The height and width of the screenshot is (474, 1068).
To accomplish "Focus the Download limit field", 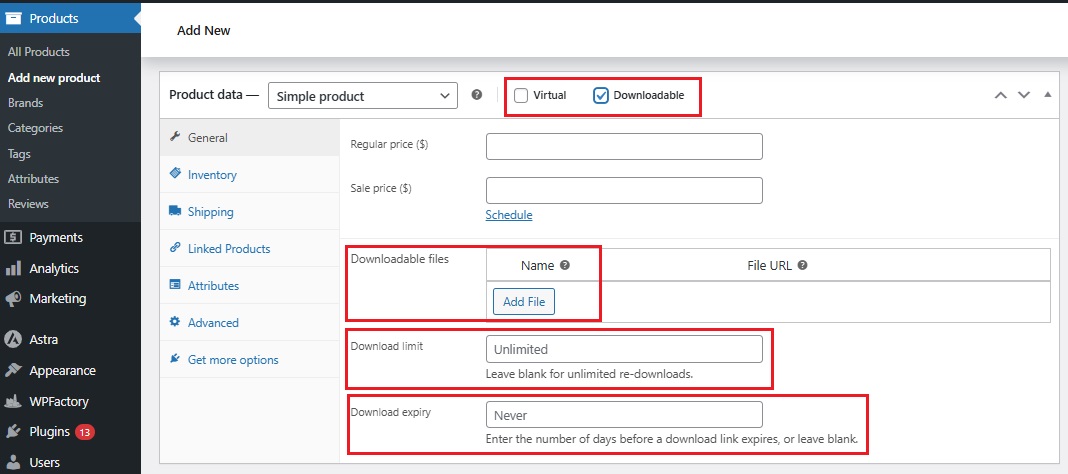I will 624,349.
